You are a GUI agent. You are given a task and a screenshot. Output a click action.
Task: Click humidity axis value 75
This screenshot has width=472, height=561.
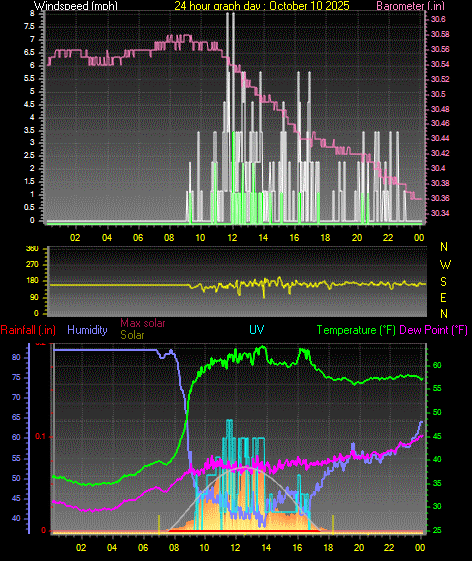click(16, 378)
